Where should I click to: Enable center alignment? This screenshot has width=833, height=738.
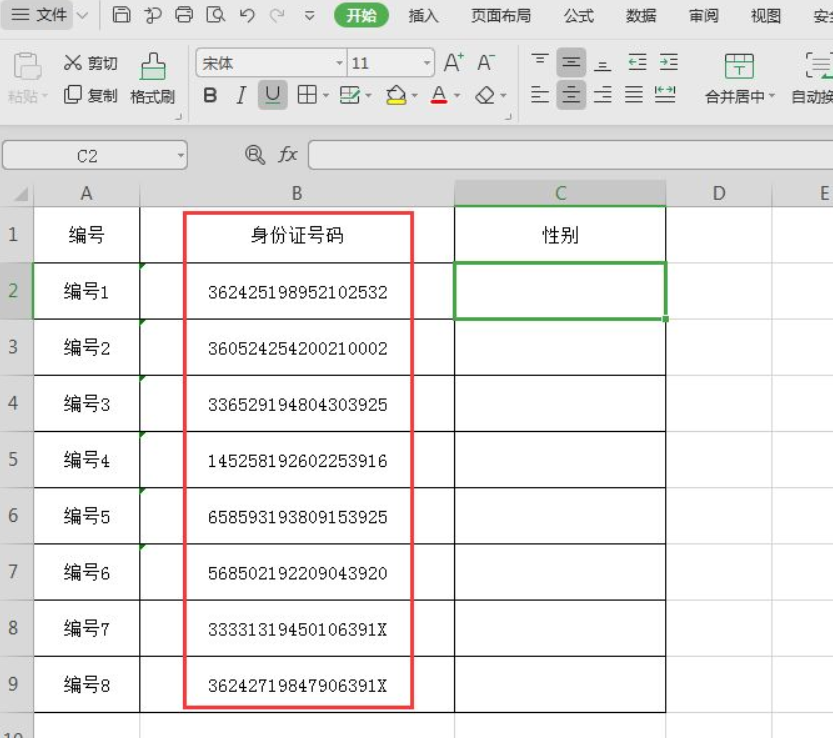click(x=570, y=95)
